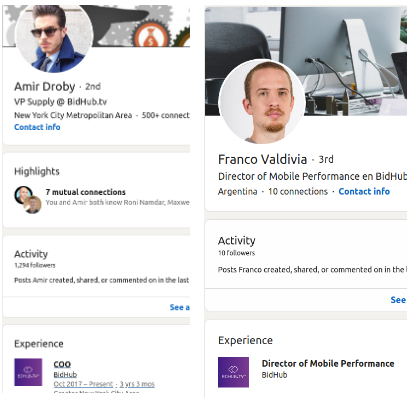Click the BidHub logo in Amir's Experience
409x408 pixels.
(28, 372)
